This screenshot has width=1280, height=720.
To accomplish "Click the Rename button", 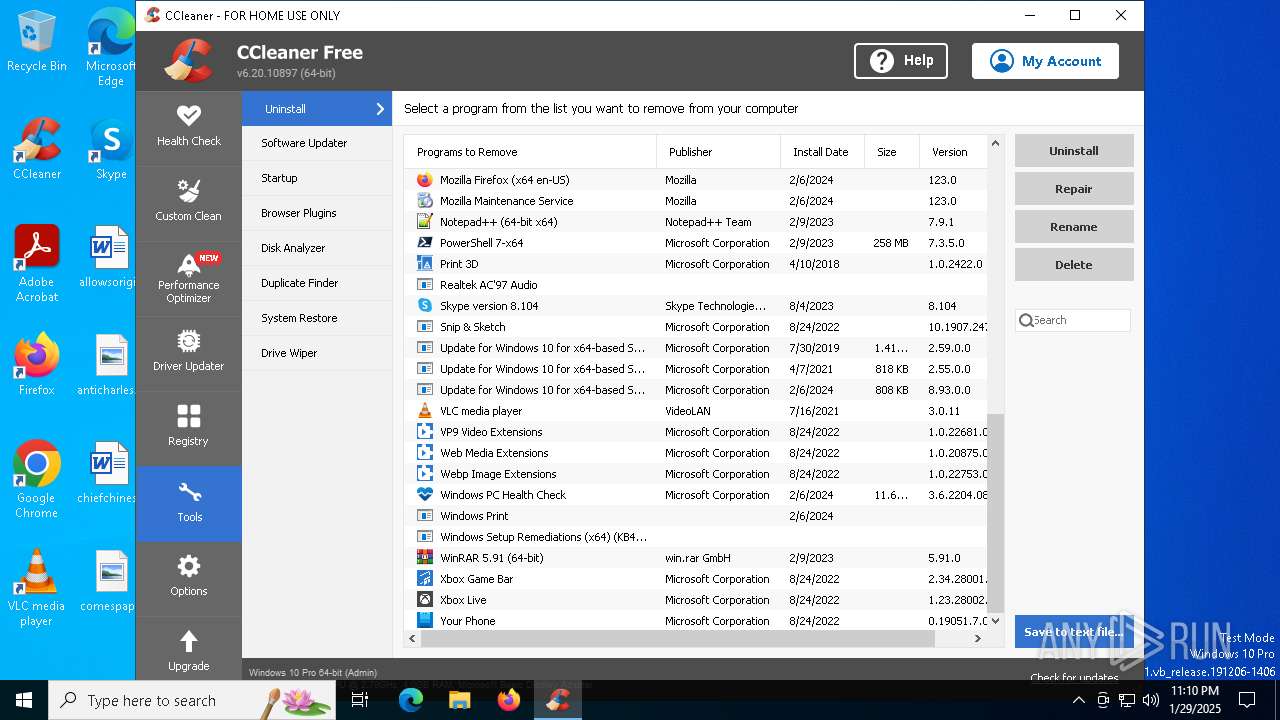I will (1074, 227).
